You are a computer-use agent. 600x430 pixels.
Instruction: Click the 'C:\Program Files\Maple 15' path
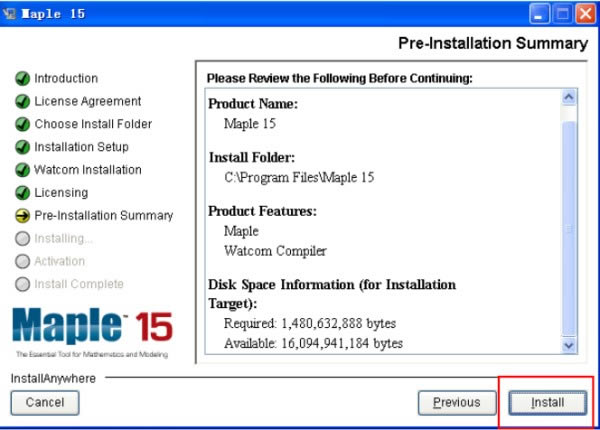pyautogui.click(x=299, y=178)
